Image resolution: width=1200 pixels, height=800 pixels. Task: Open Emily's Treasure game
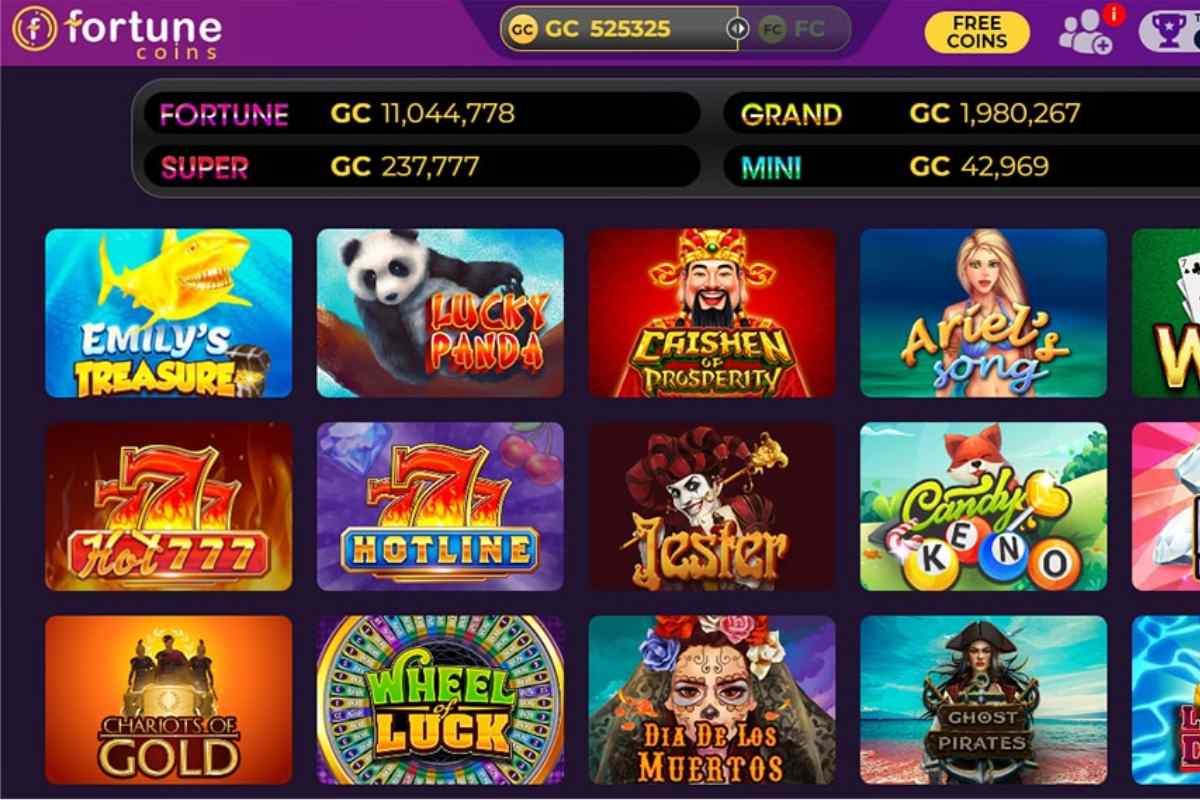point(169,313)
